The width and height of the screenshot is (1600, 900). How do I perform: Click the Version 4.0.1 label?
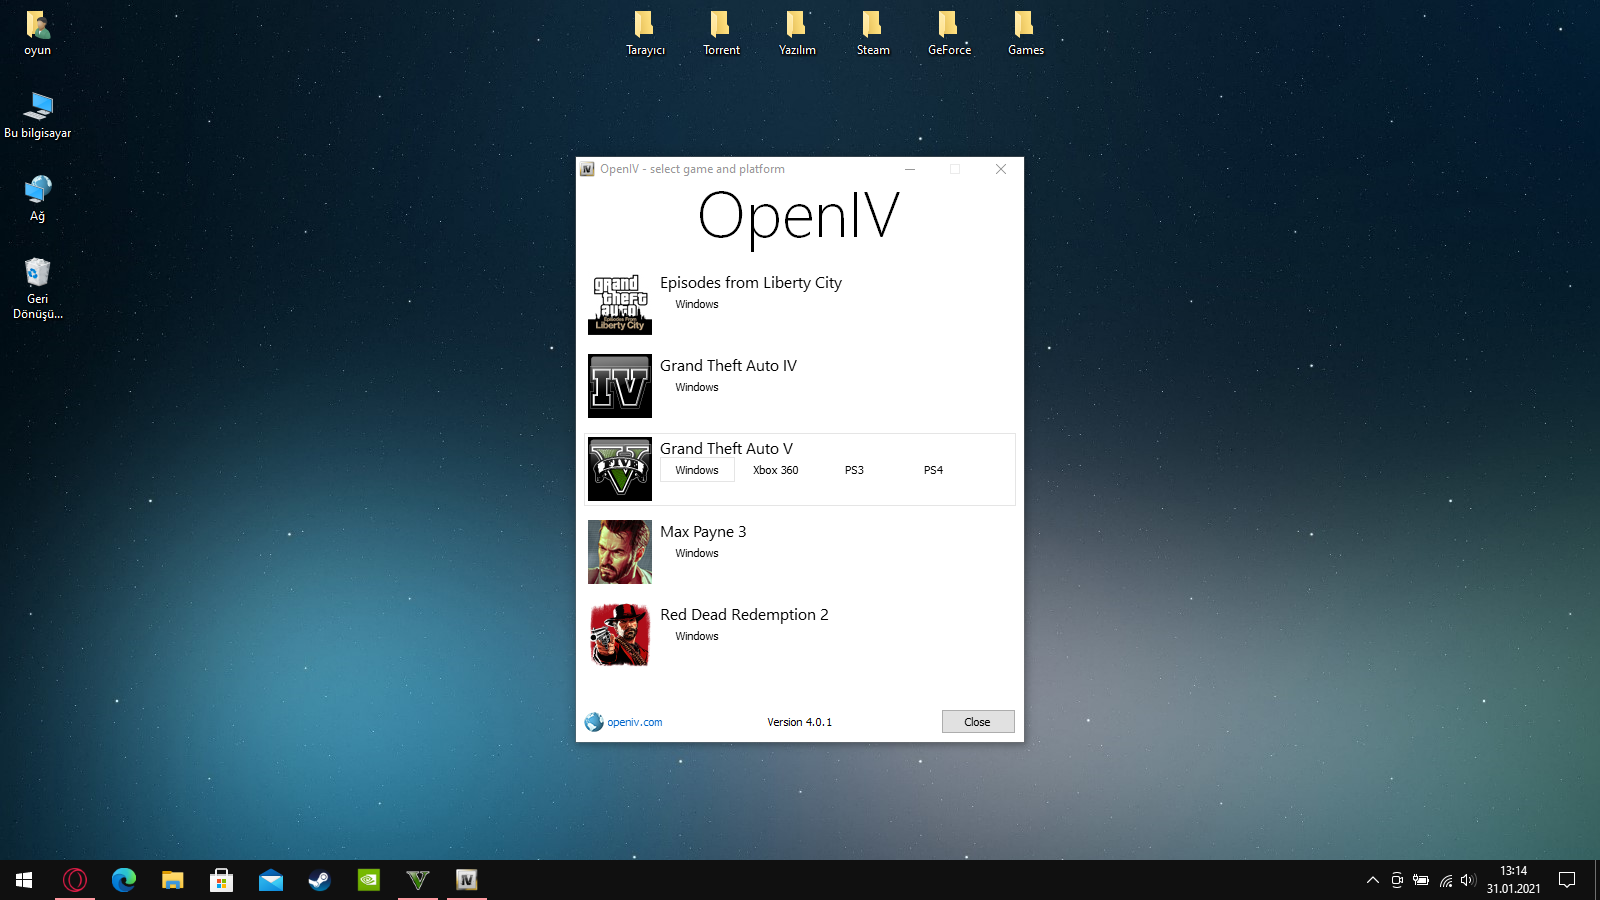pyautogui.click(x=800, y=722)
